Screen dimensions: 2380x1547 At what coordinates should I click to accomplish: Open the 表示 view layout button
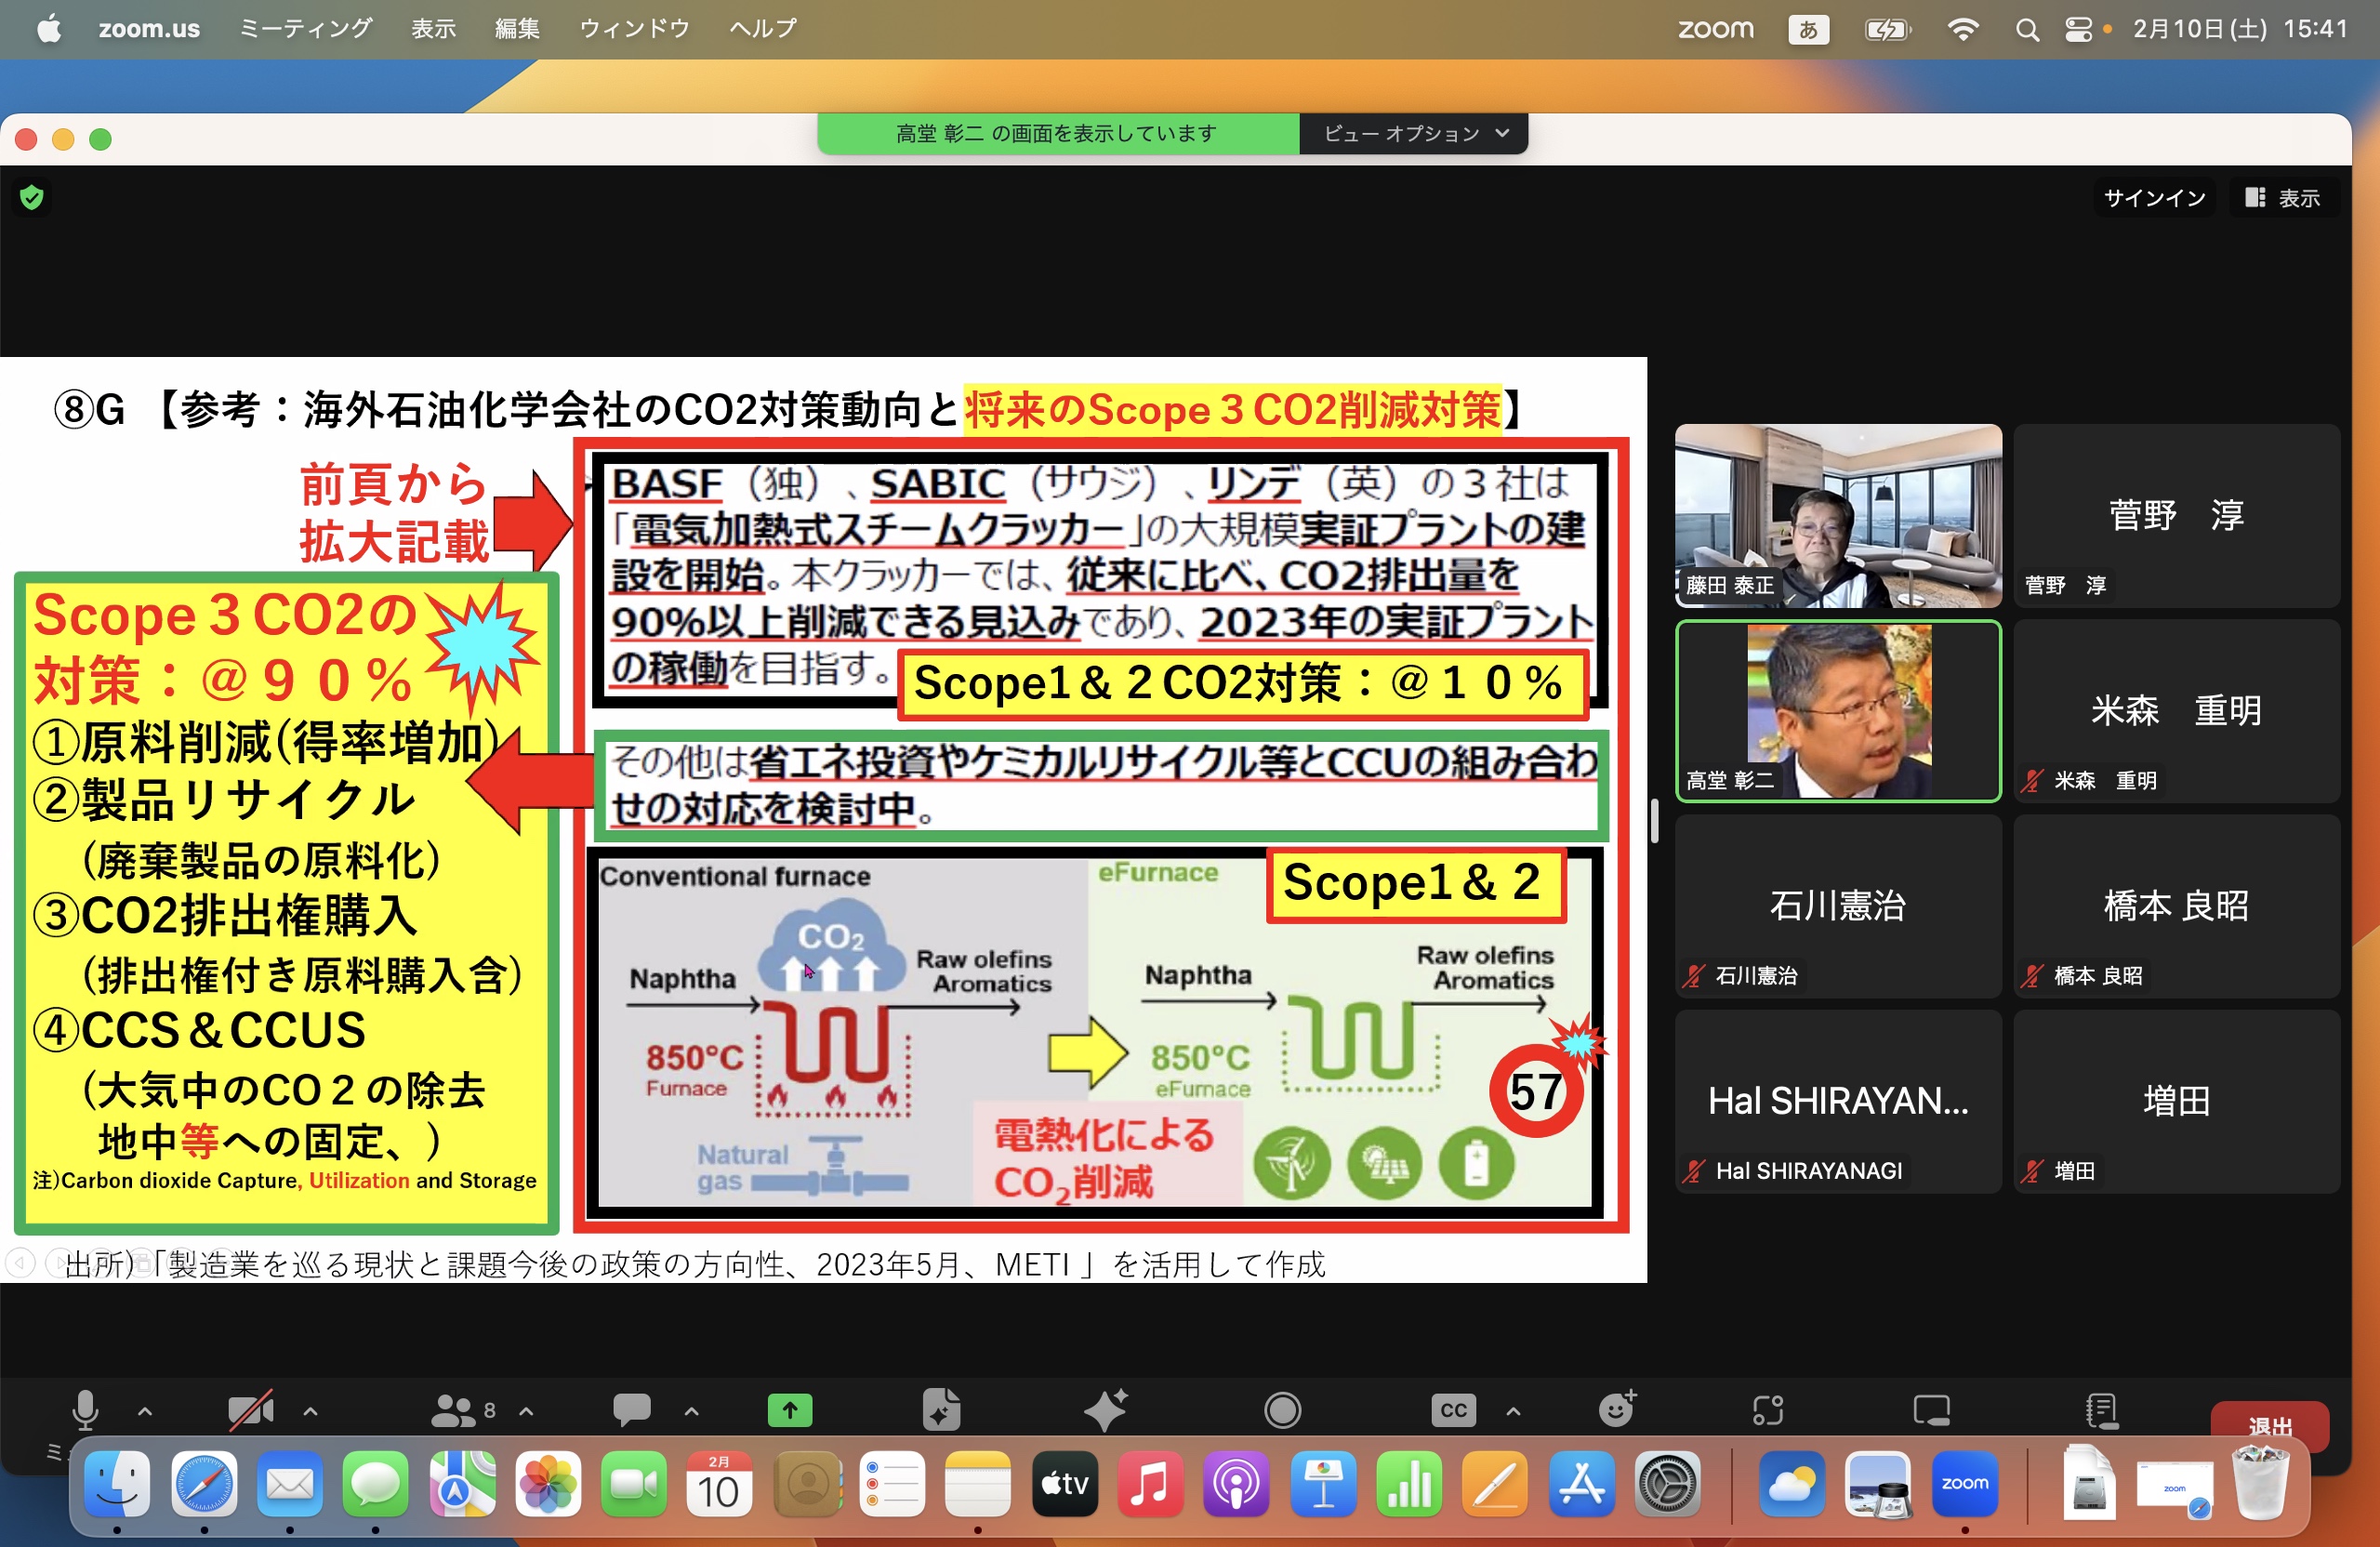[2282, 197]
